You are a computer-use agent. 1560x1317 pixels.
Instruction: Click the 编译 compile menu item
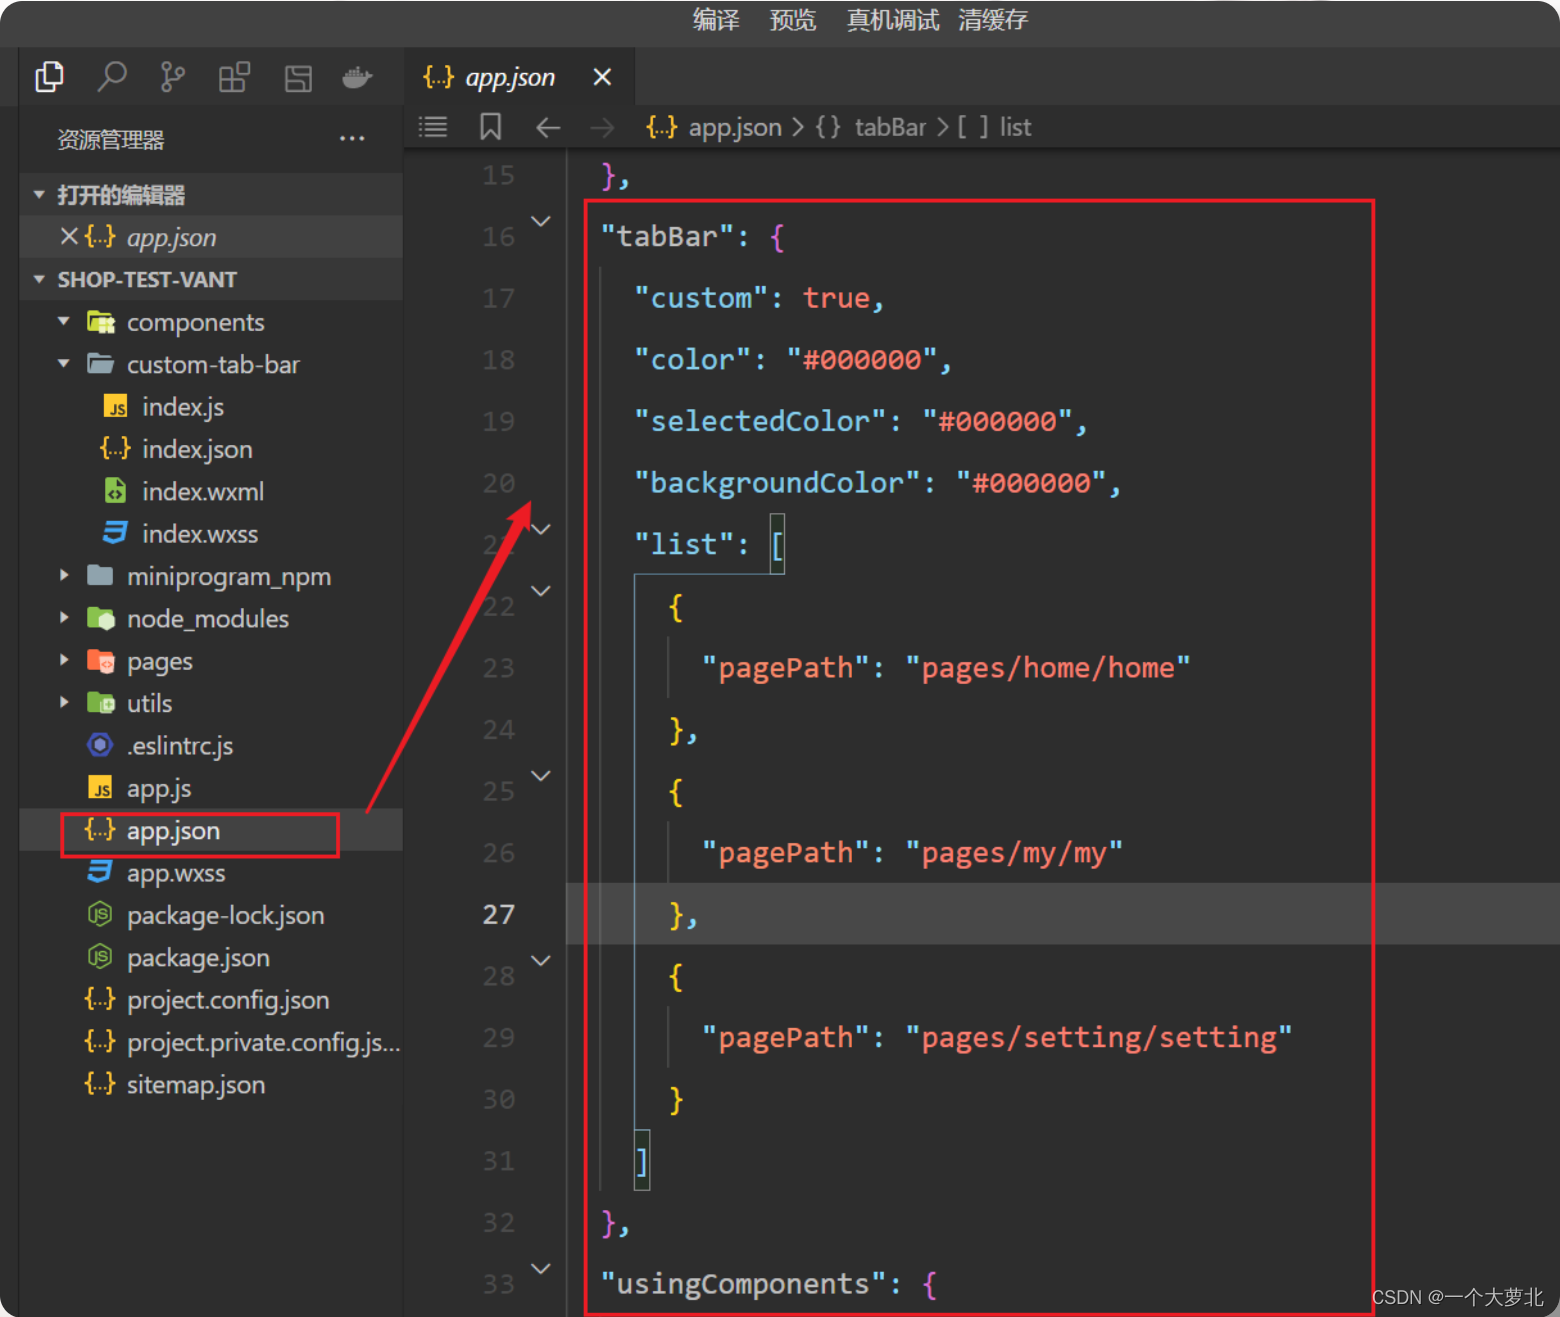tap(716, 20)
